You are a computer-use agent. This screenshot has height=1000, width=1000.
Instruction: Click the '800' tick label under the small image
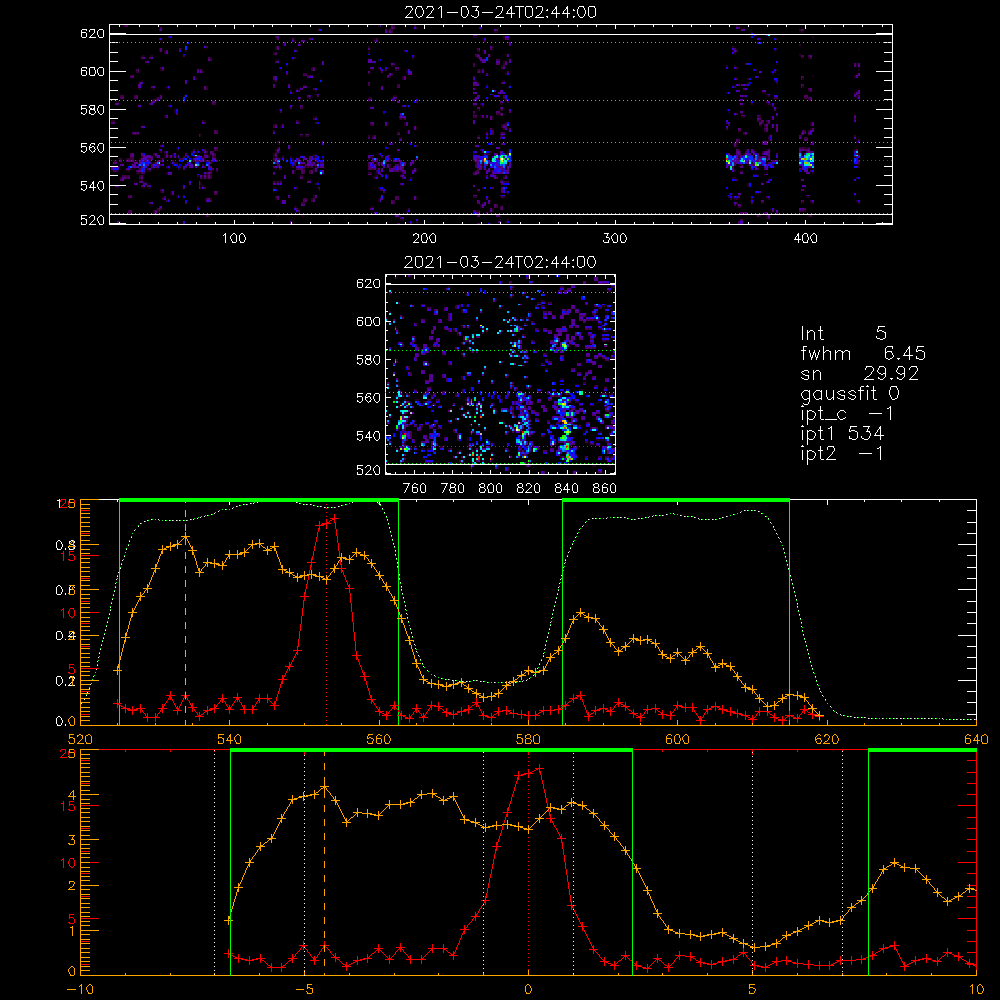(x=490, y=489)
